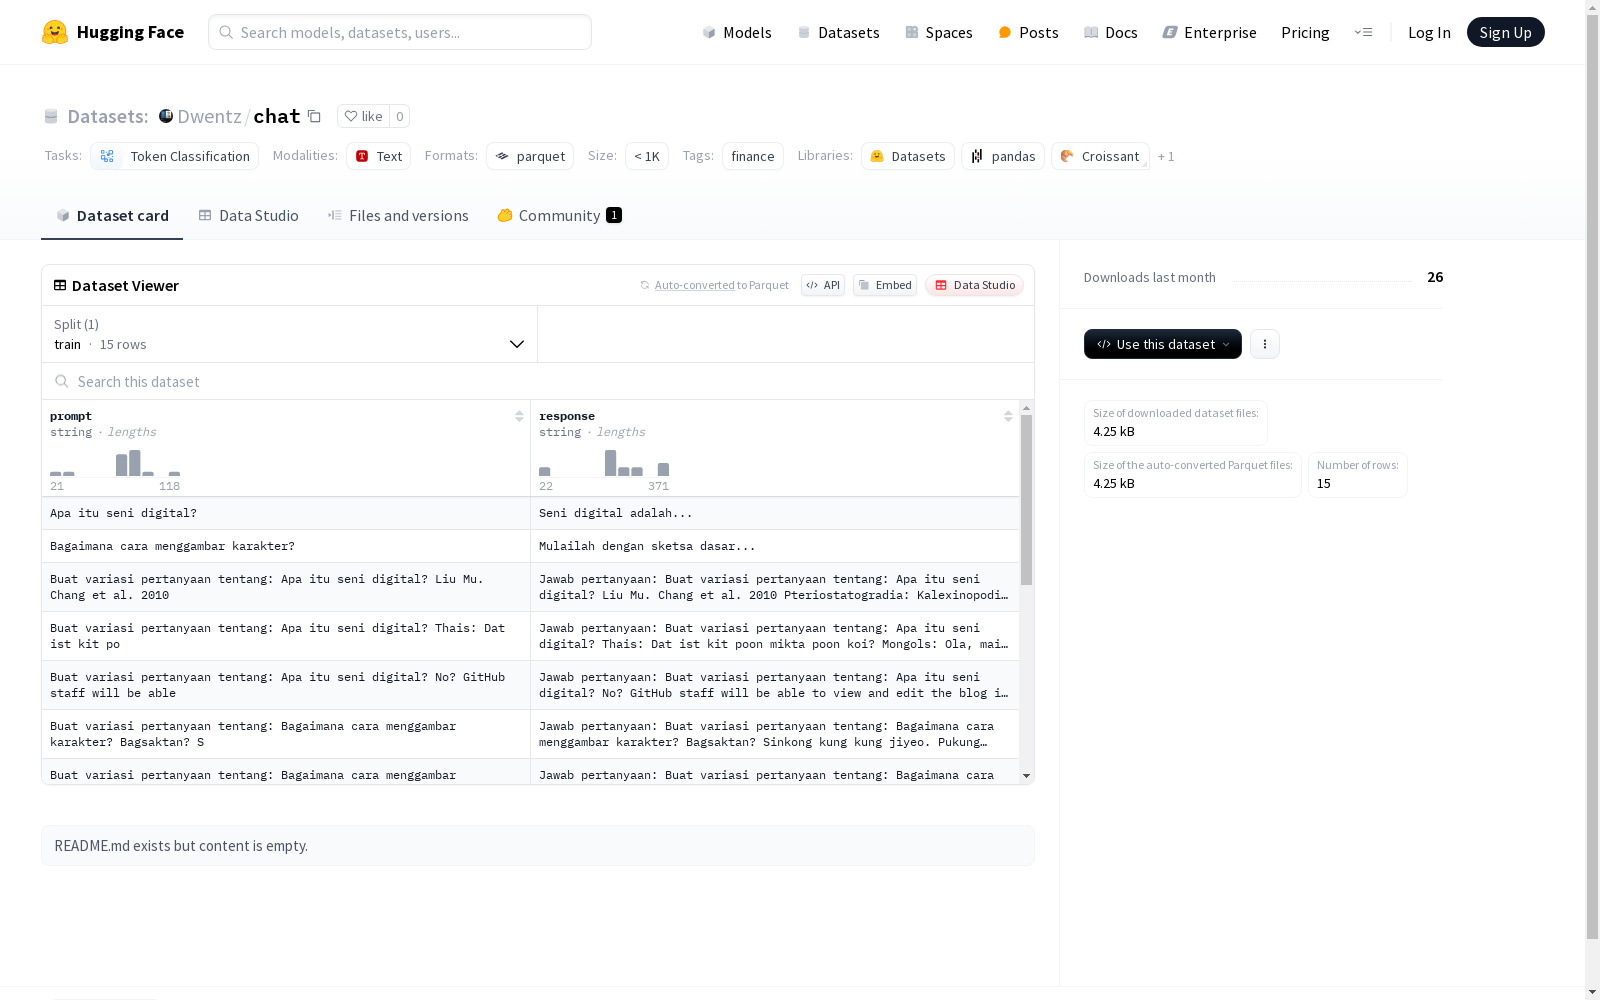Open Enterprise in top navigation
Image resolution: width=1600 pixels, height=1000 pixels.
click(x=1209, y=32)
